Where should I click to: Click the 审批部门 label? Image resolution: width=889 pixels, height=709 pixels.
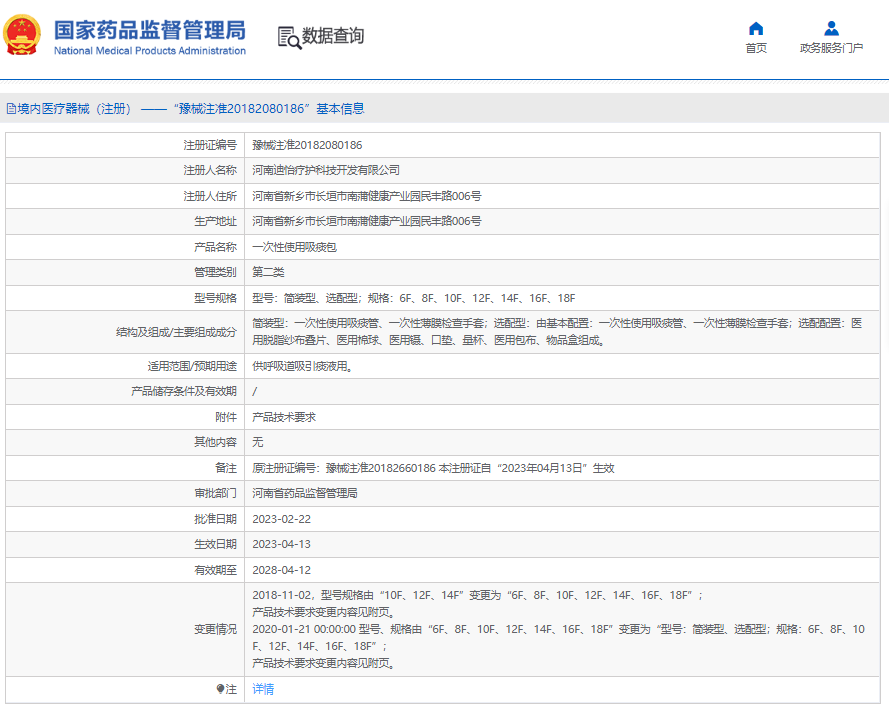click(215, 493)
